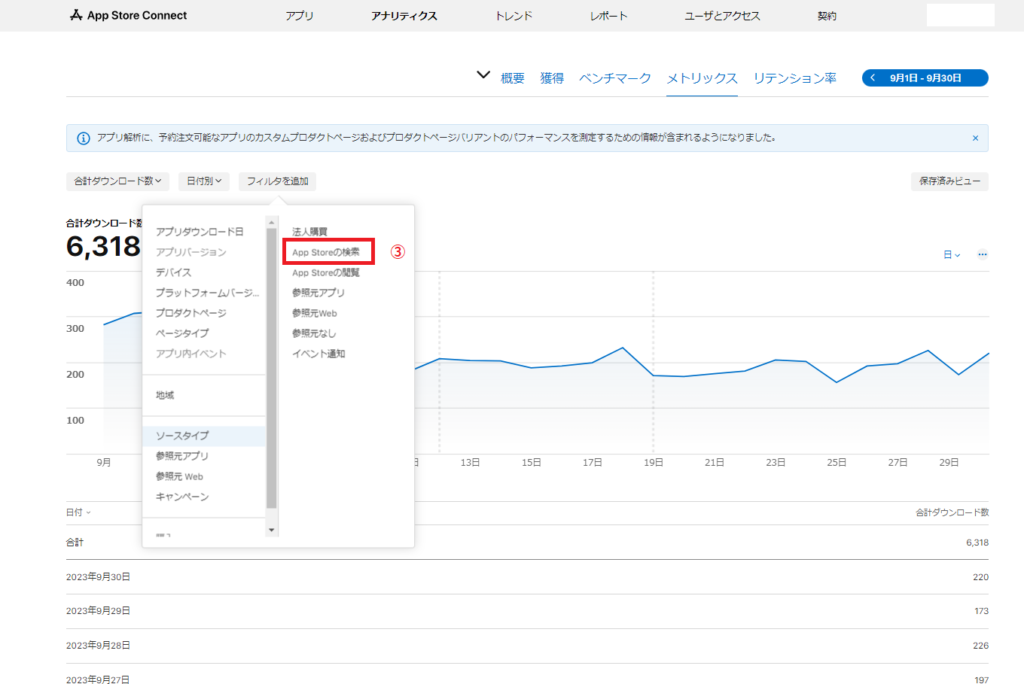Open the 契約 top menu
1024x684 pixels.
(x=827, y=16)
